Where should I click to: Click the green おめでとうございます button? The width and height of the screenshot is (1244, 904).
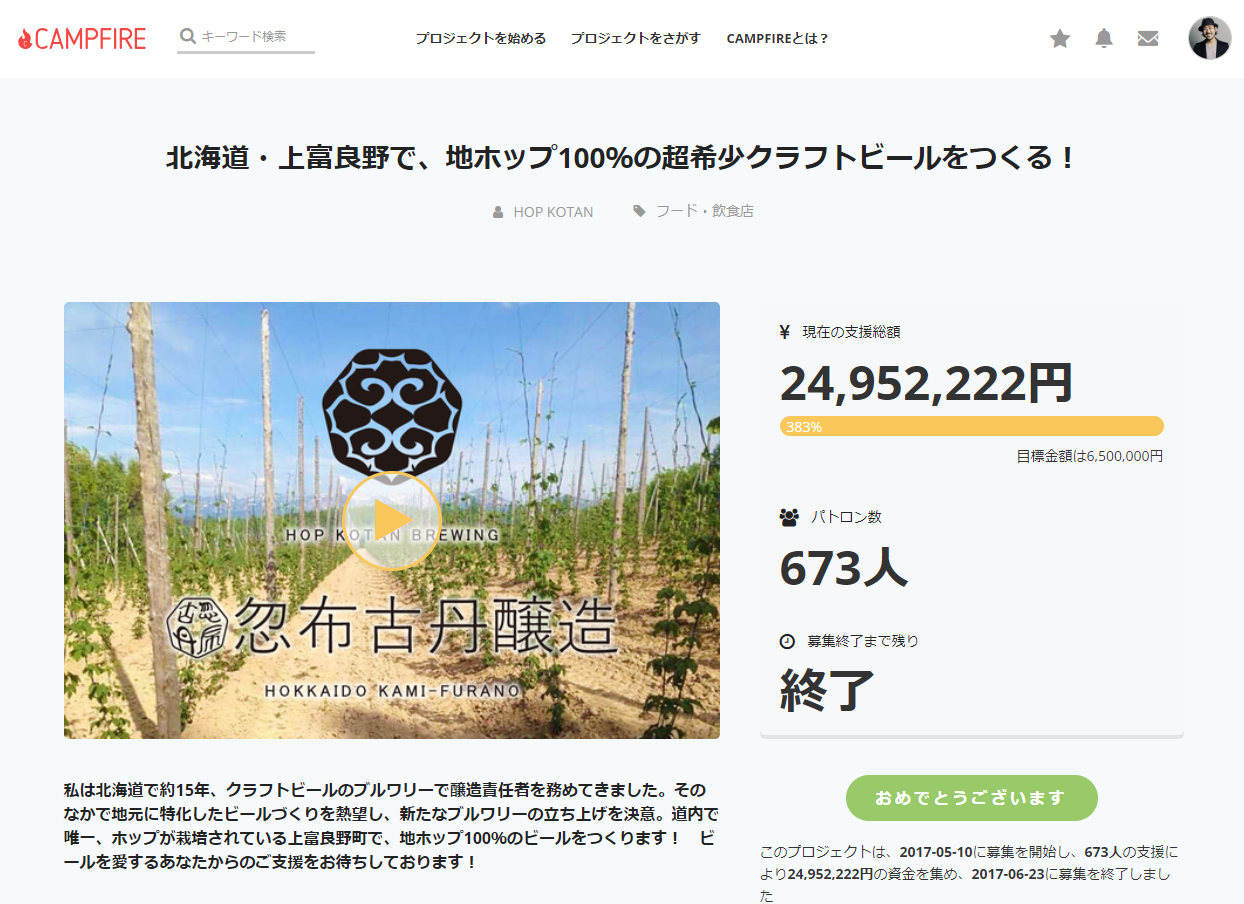(x=971, y=798)
